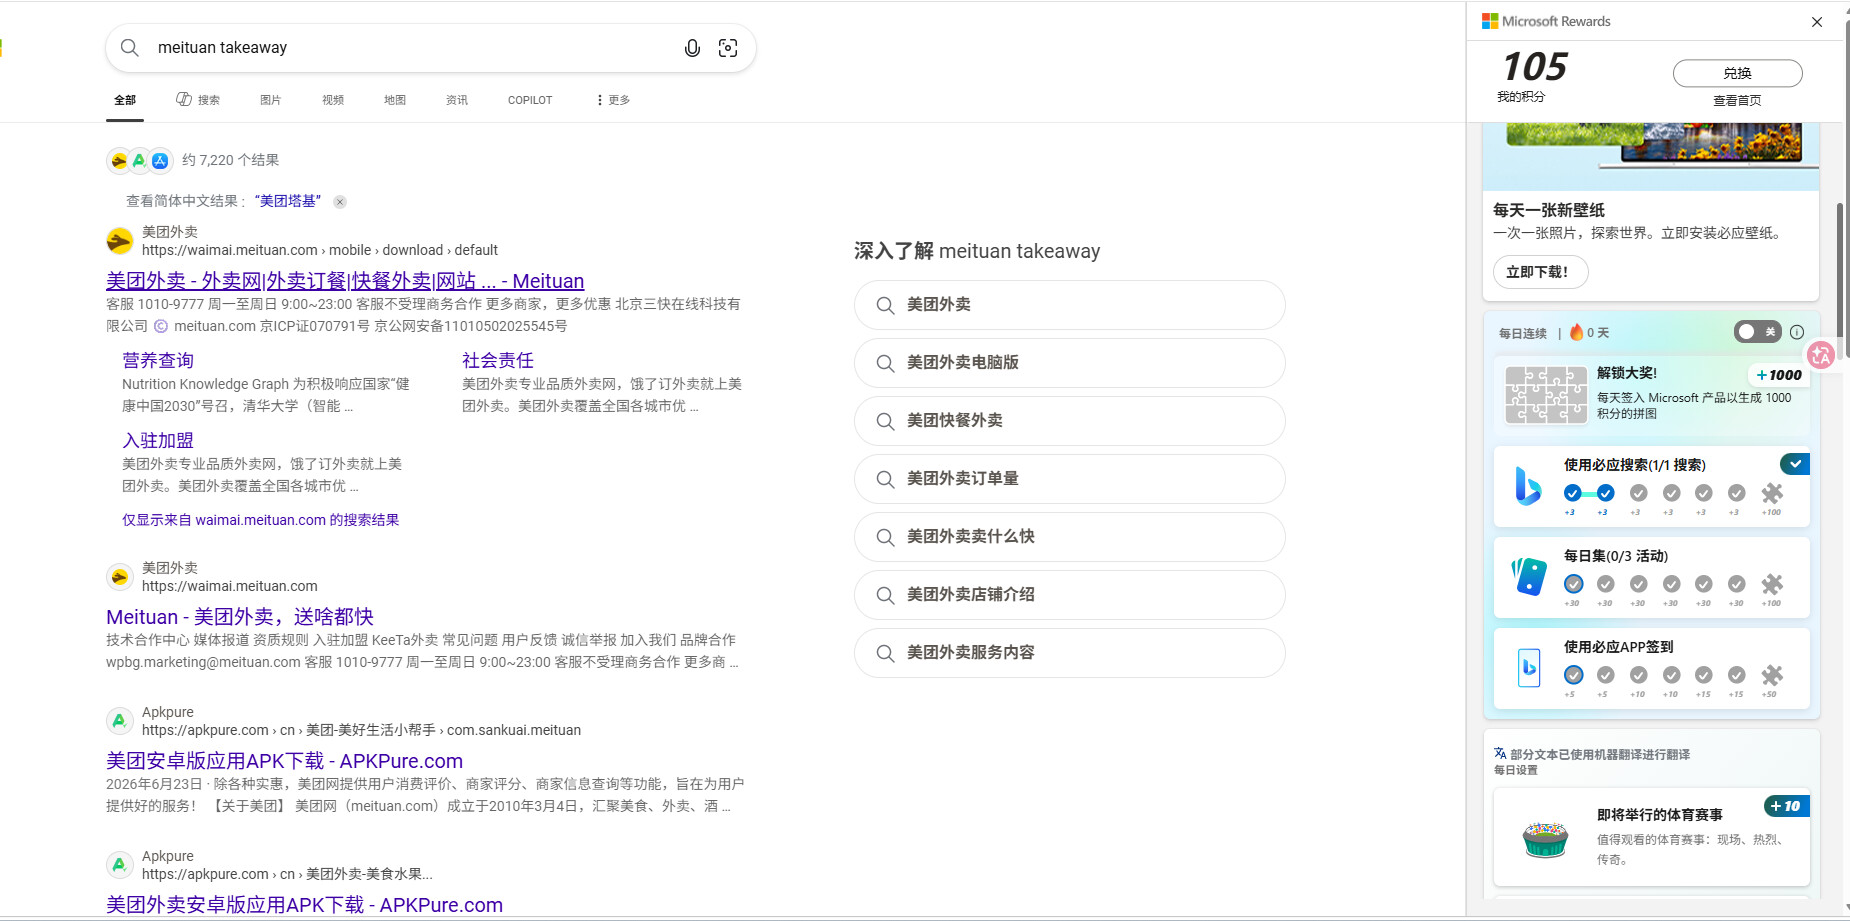The width and height of the screenshot is (1850, 921).
Task: Open the 视频 results tab
Action: click(333, 100)
